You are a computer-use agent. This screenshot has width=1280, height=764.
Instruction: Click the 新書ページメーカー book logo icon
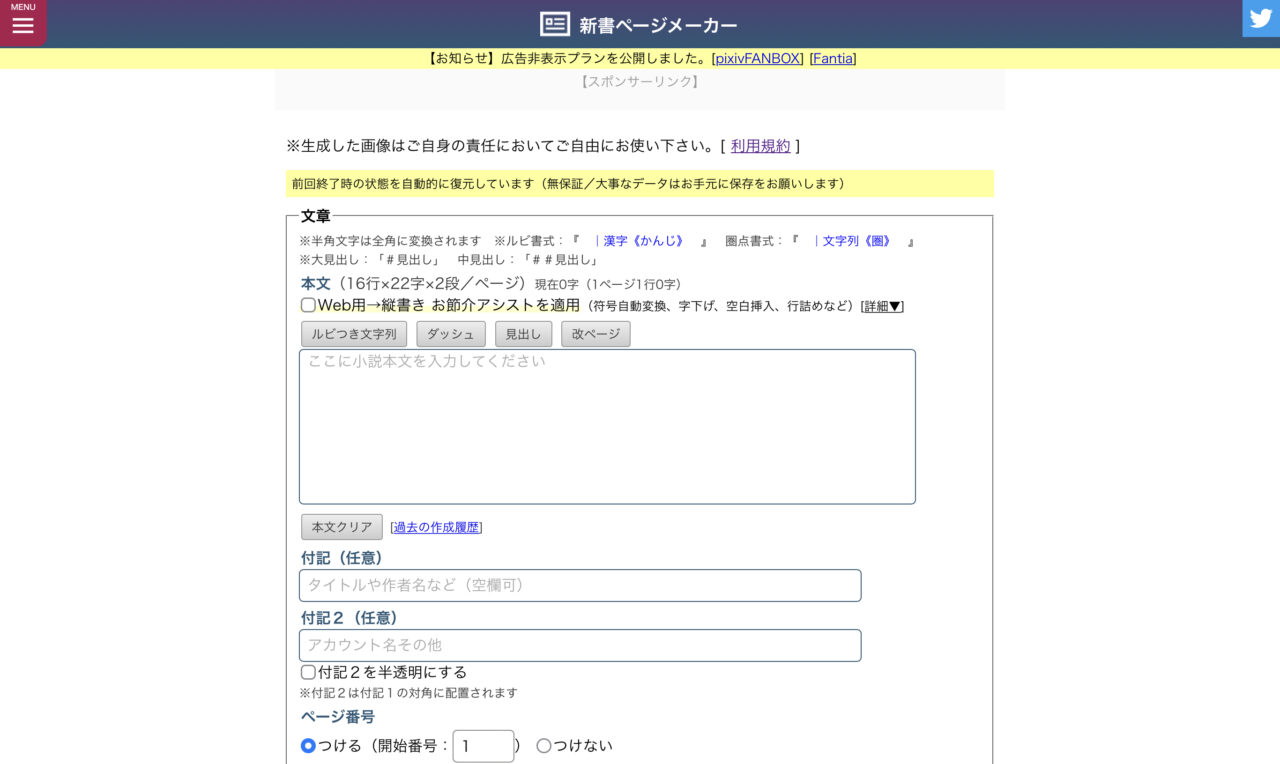pyautogui.click(x=554, y=23)
